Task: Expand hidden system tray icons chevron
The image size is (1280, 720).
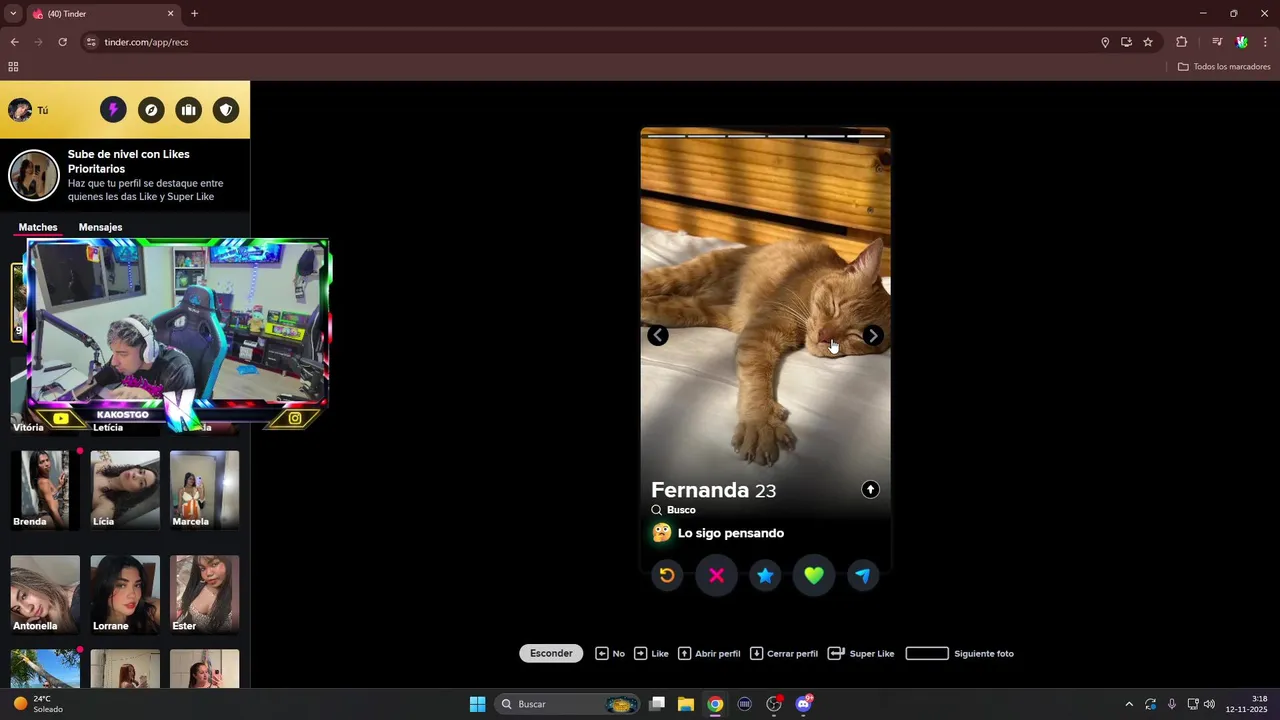Action: 1129,704
